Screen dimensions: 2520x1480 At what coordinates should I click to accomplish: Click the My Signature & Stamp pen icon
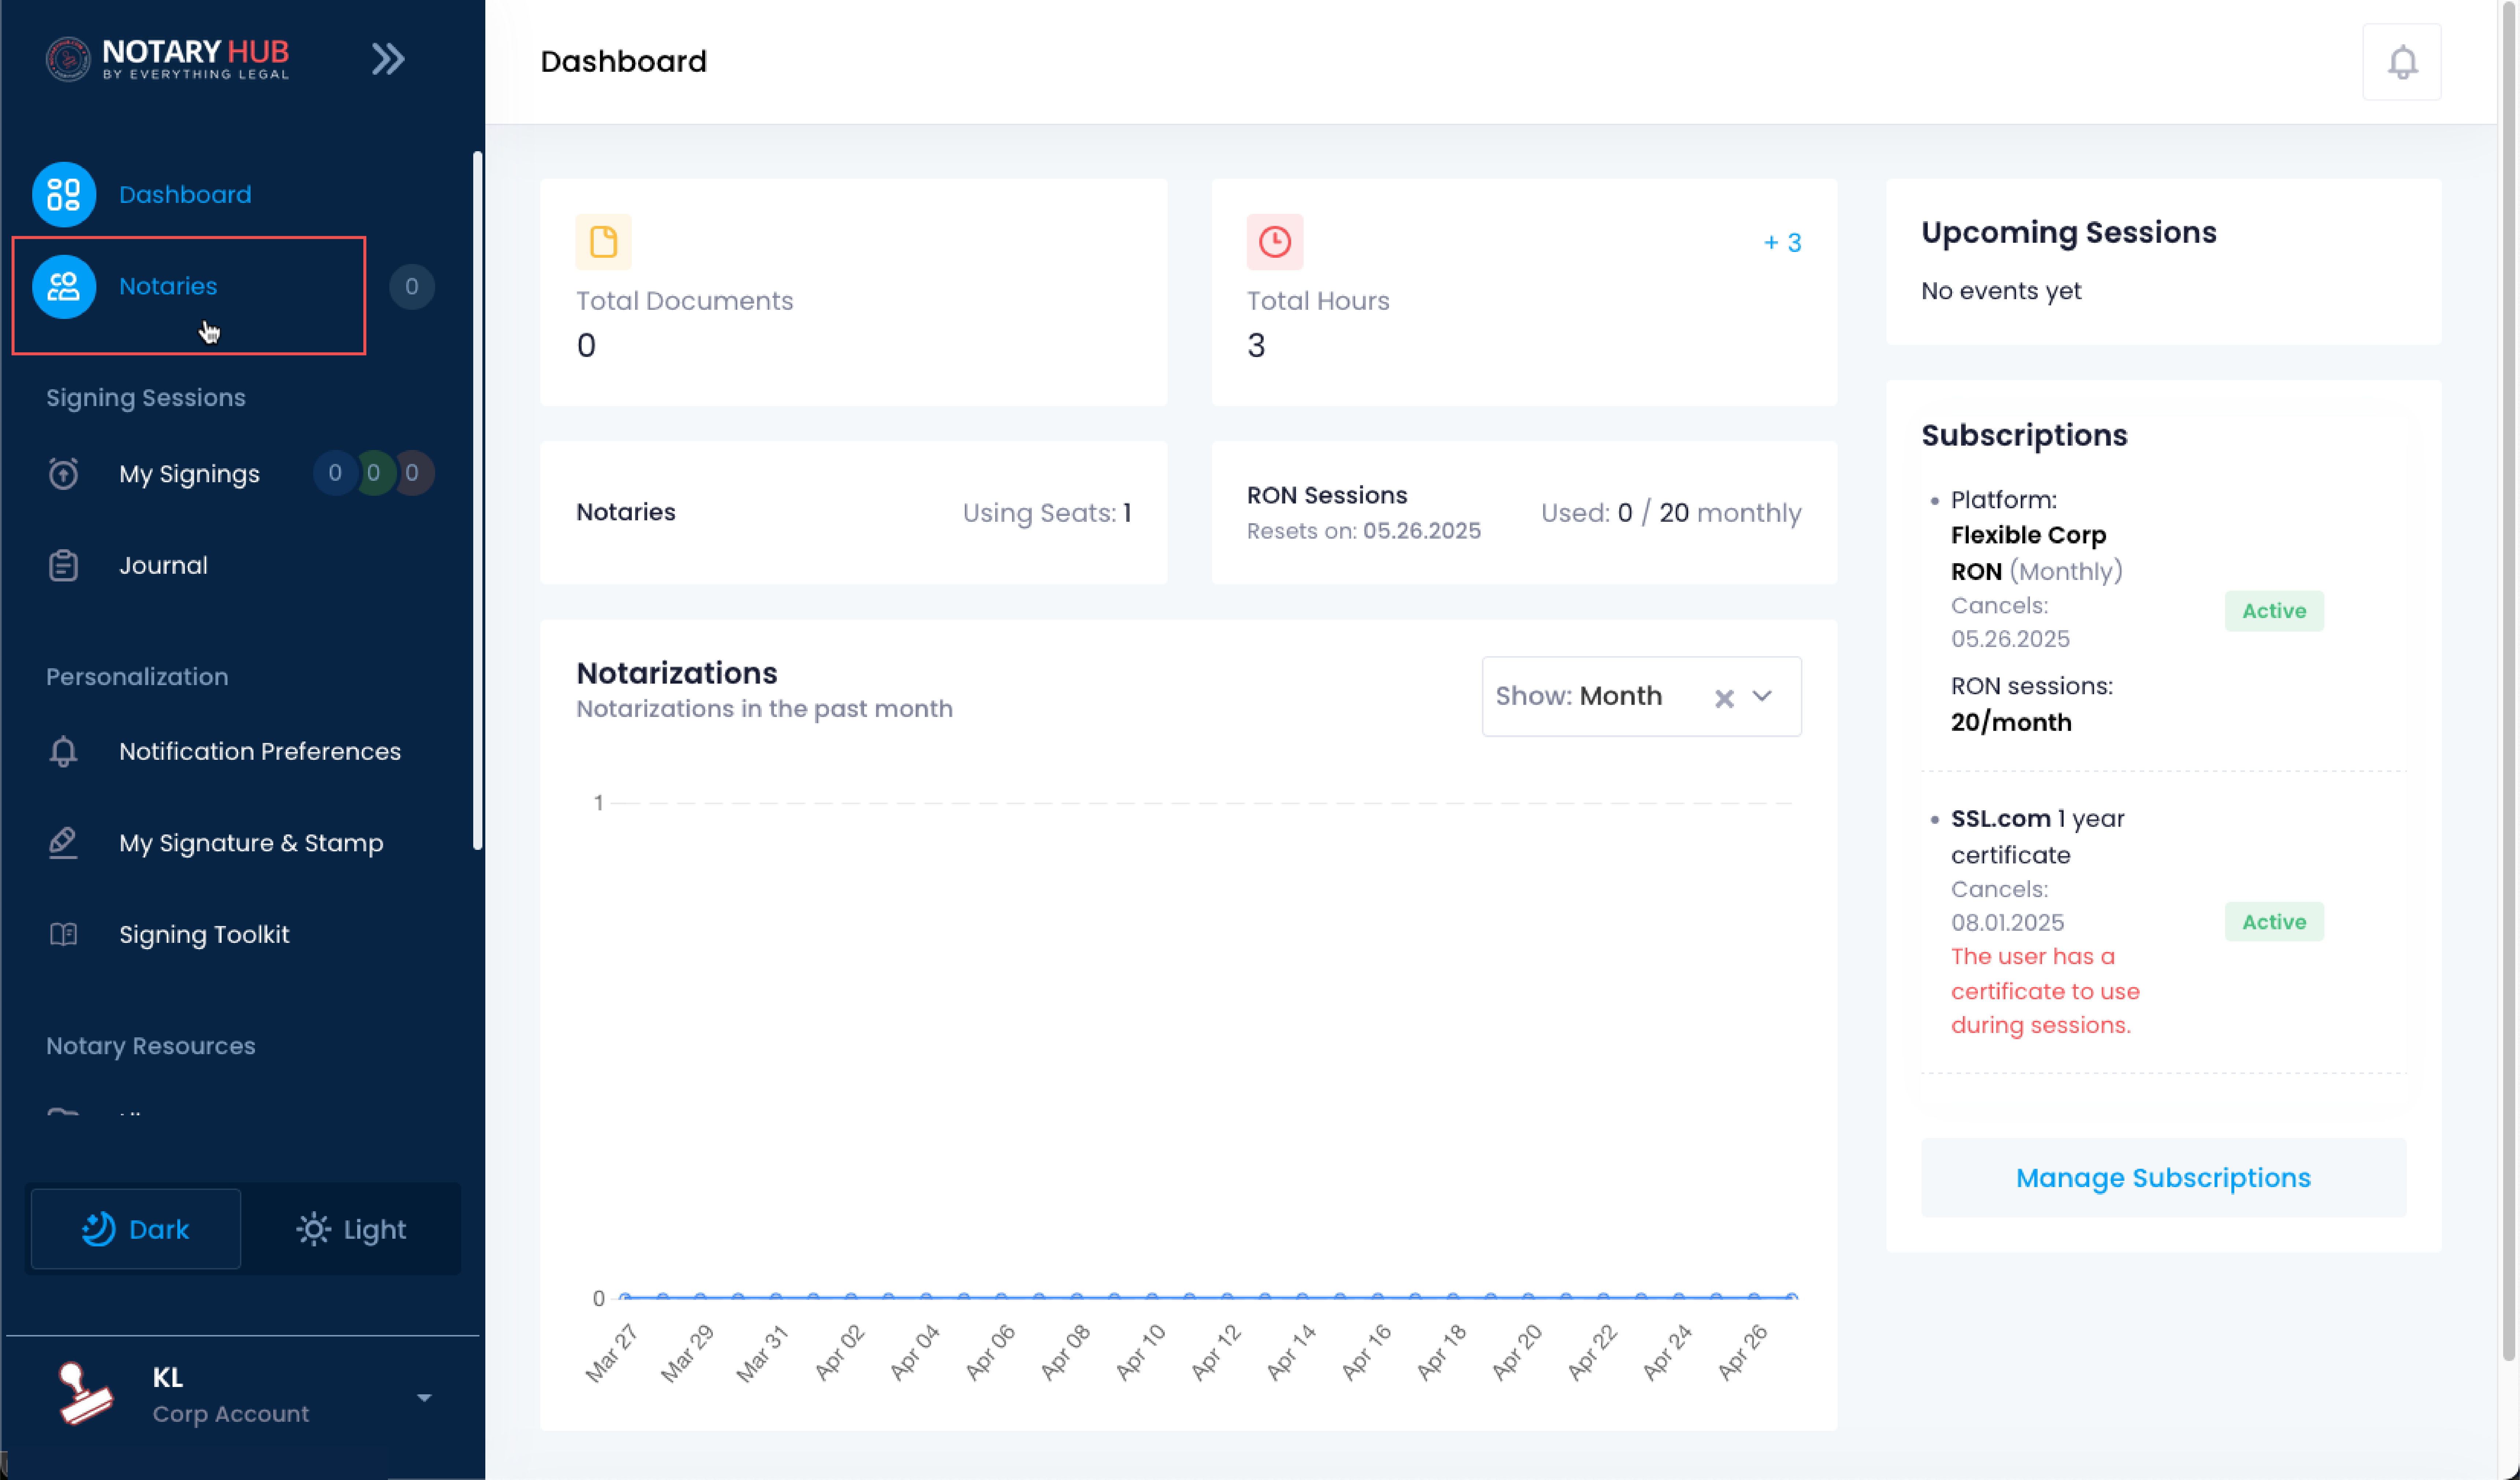click(x=63, y=842)
